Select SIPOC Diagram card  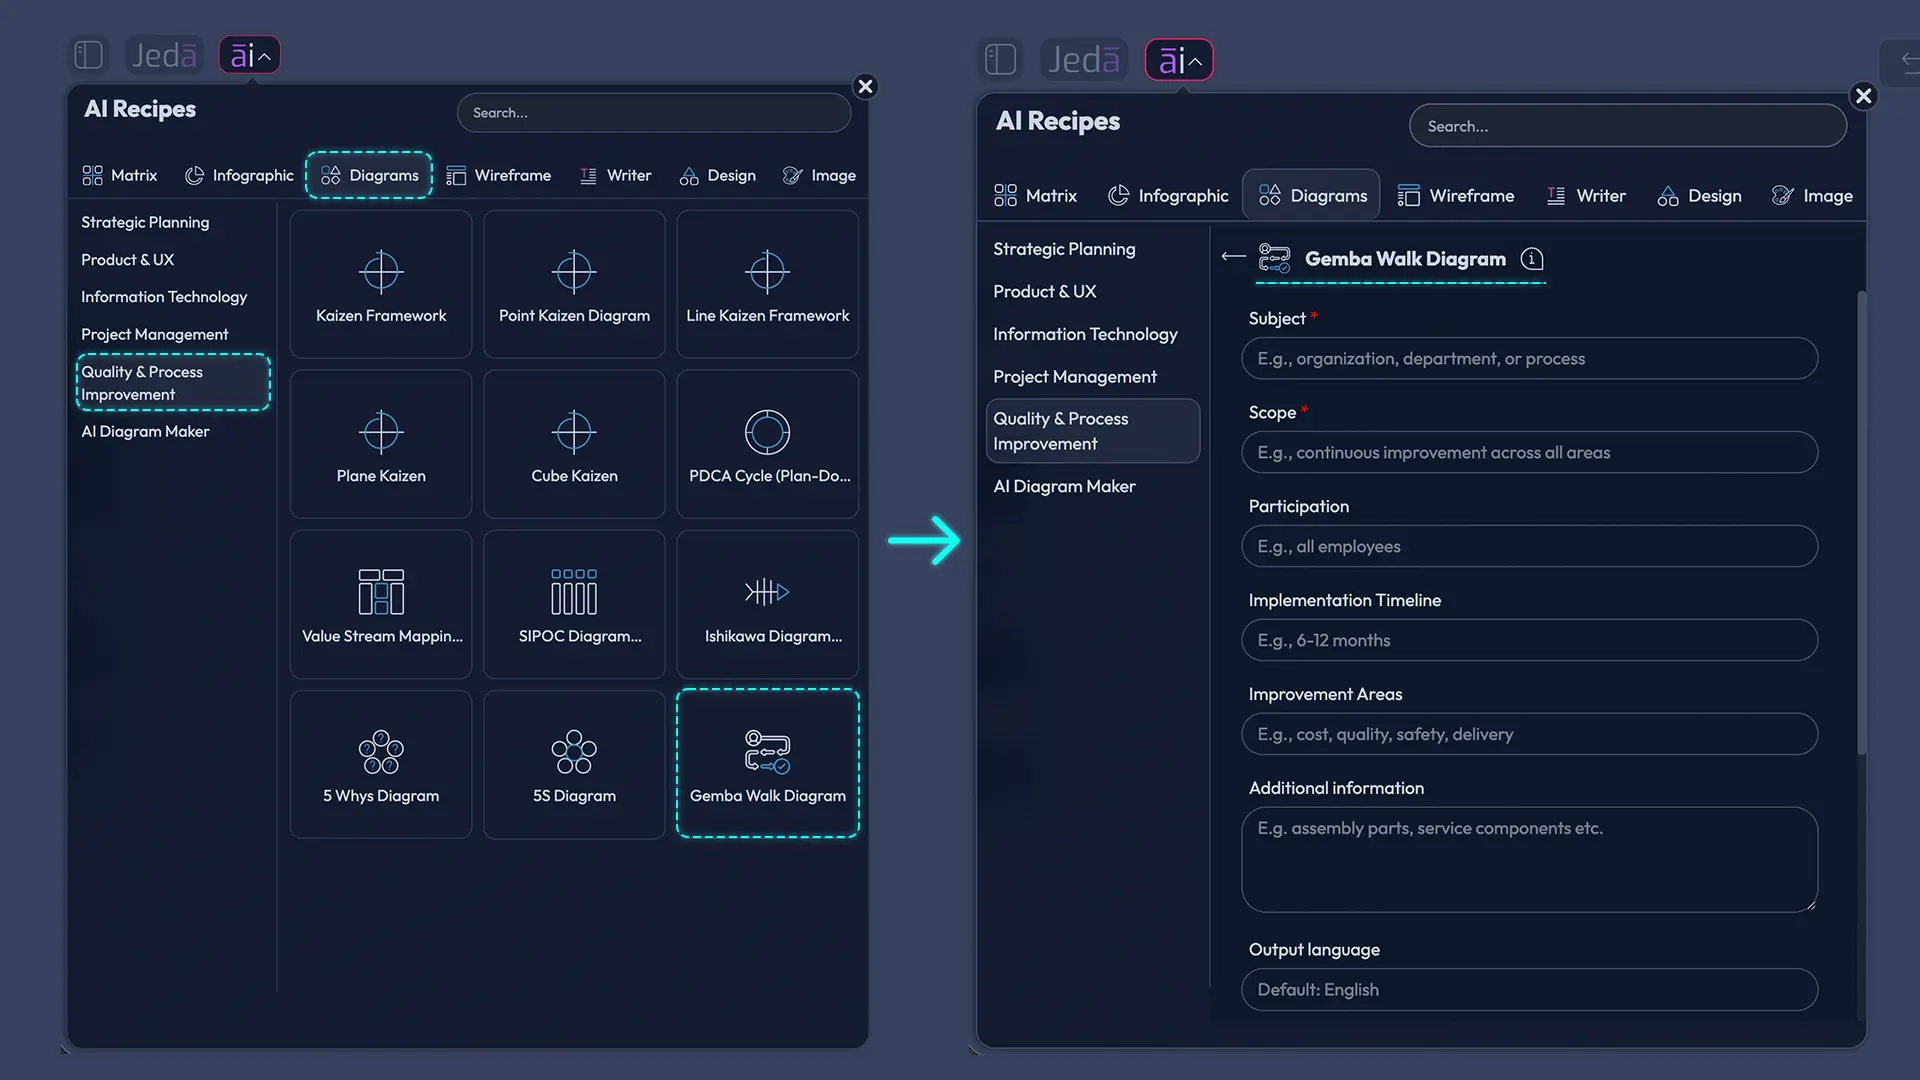(574, 604)
